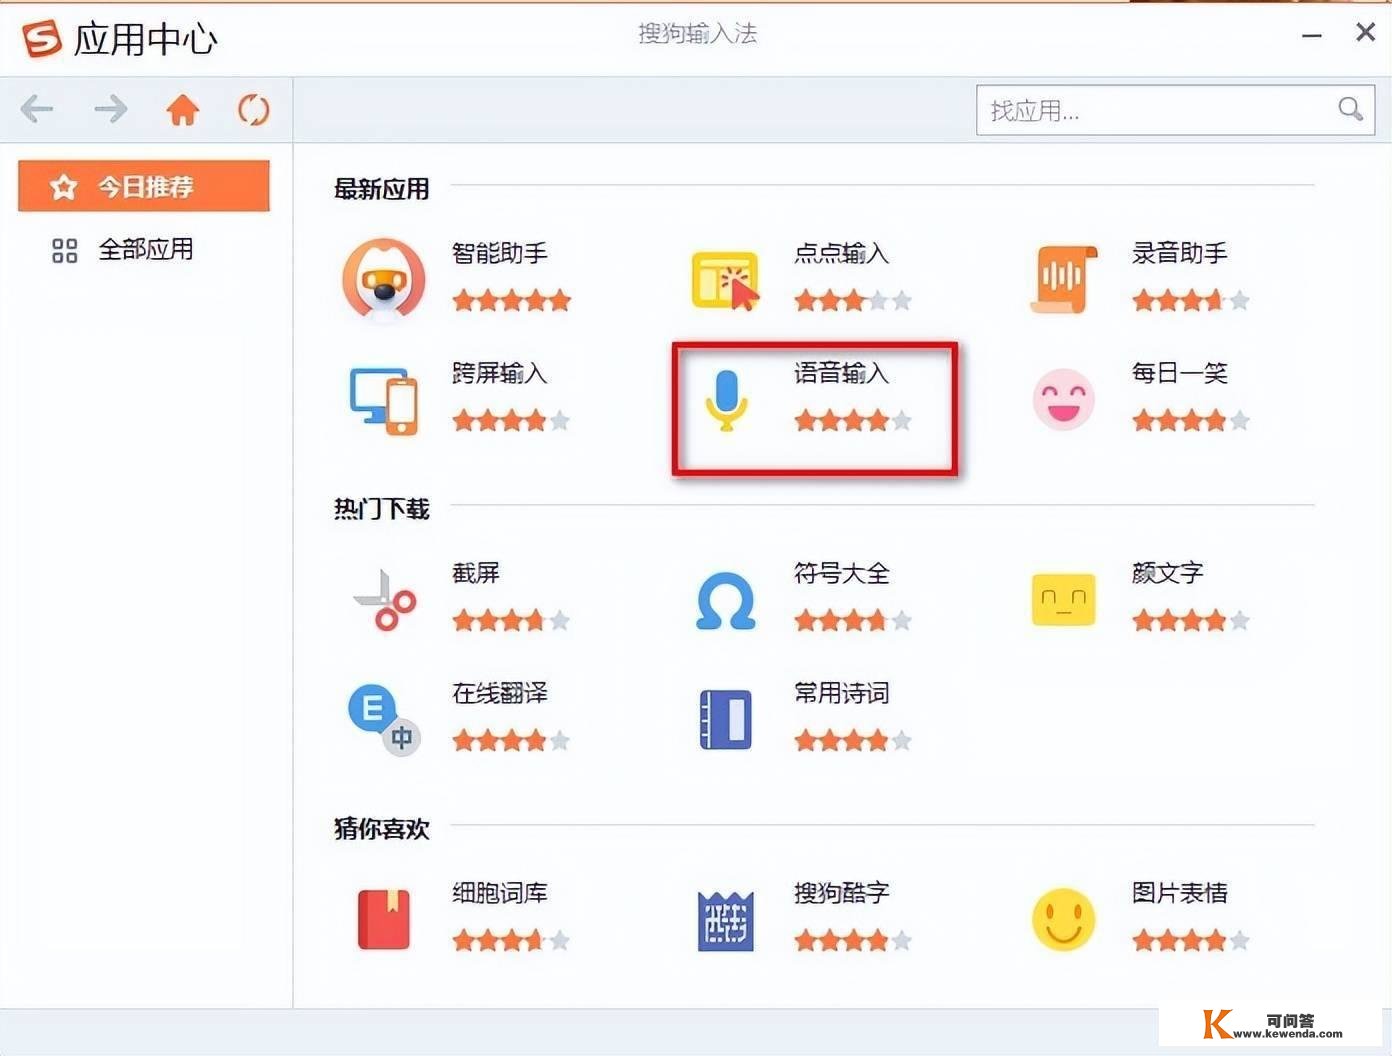Go back with the left arrow

point(37,109)
